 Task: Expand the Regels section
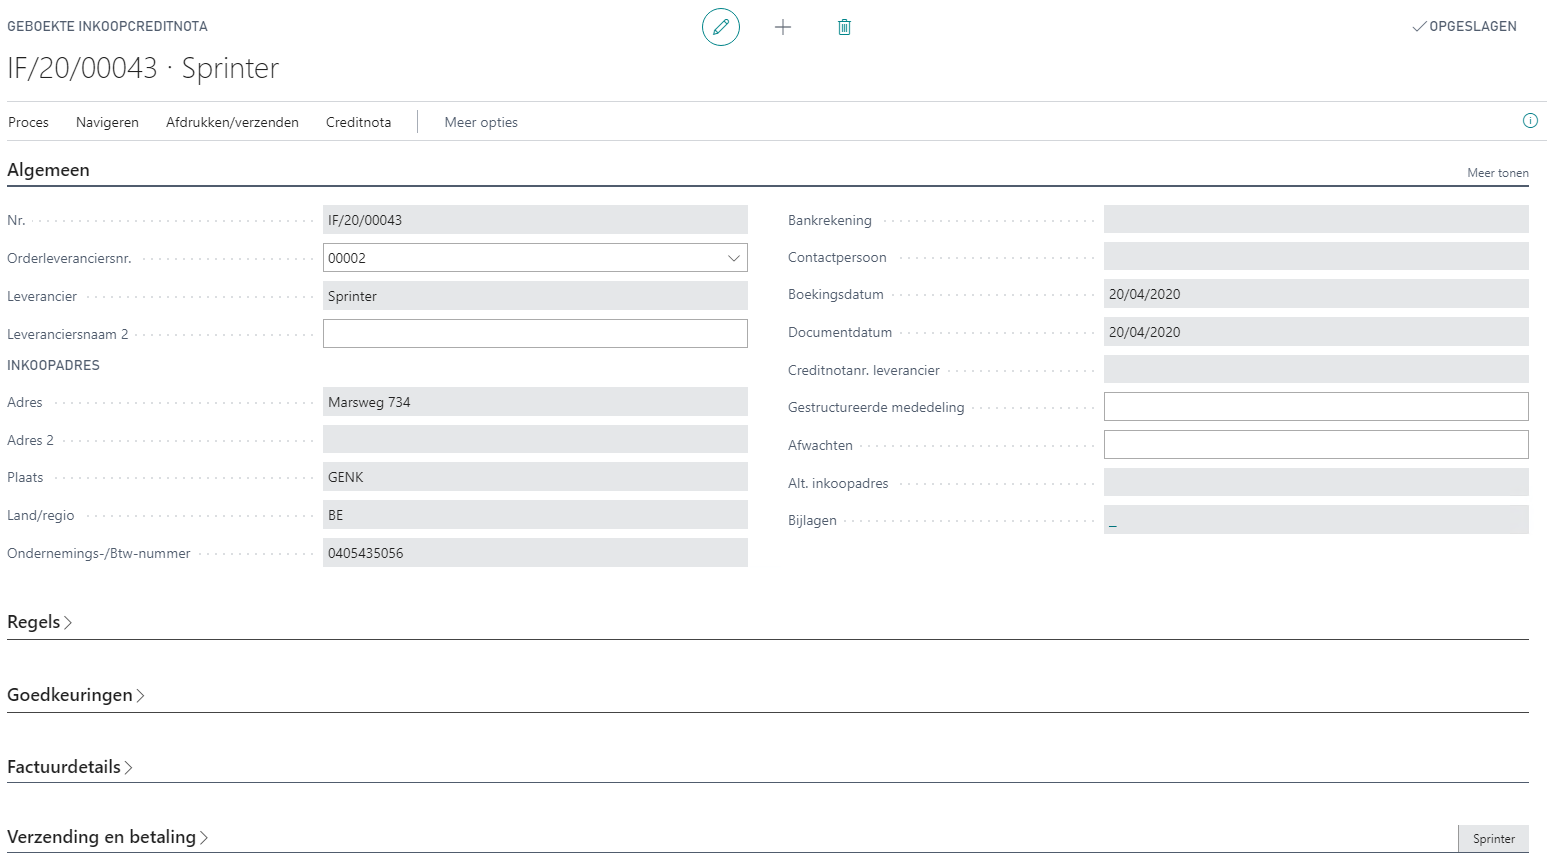[39, 622]
